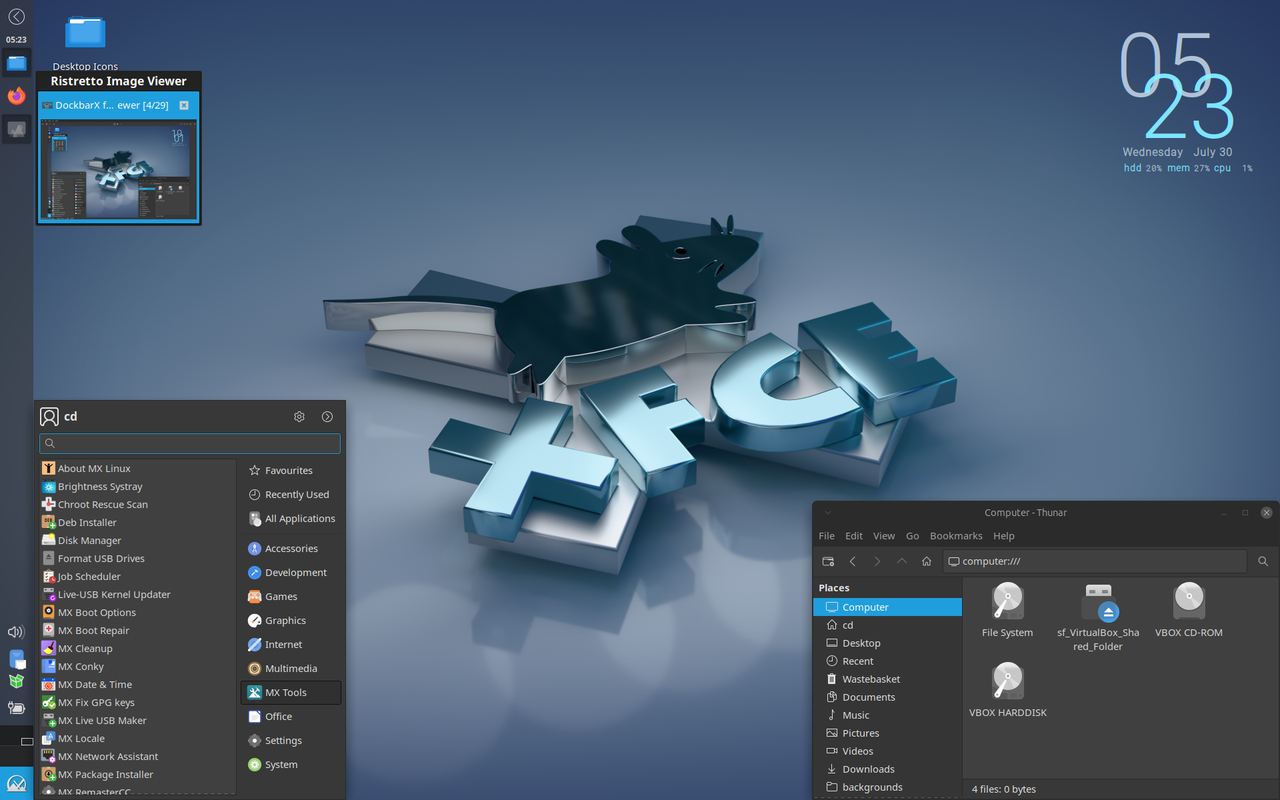
Task: Go to home folder in Thunar toolbar
Action: click(927, 562)
